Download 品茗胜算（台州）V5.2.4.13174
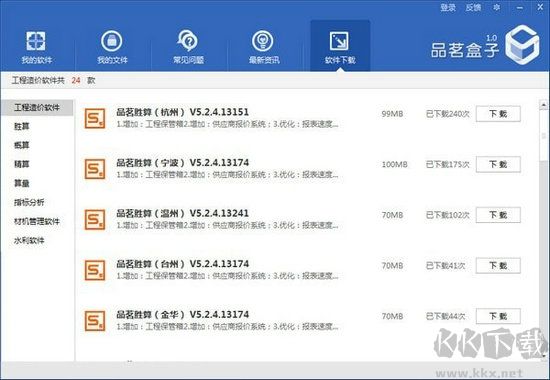 click(498, 266)
